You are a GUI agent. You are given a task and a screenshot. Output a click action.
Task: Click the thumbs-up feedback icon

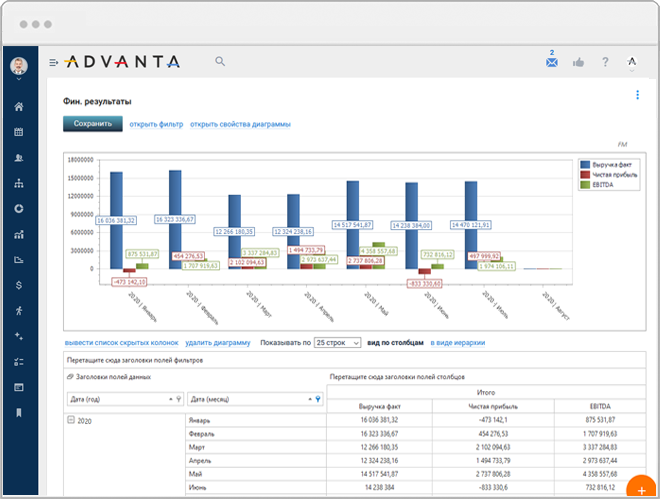[x=578, y=62]
